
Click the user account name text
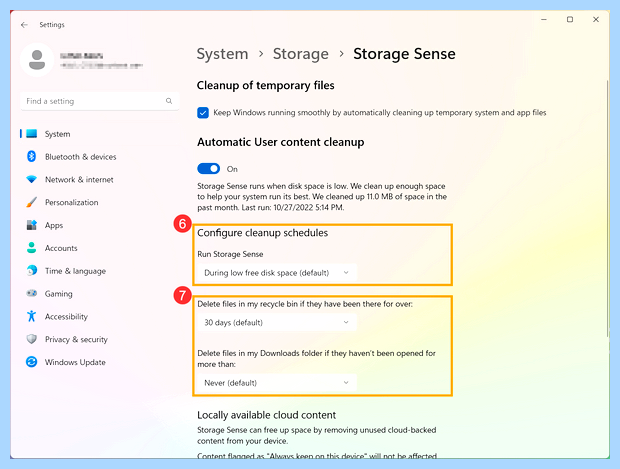pyautogui.click(x=82, y=56)
